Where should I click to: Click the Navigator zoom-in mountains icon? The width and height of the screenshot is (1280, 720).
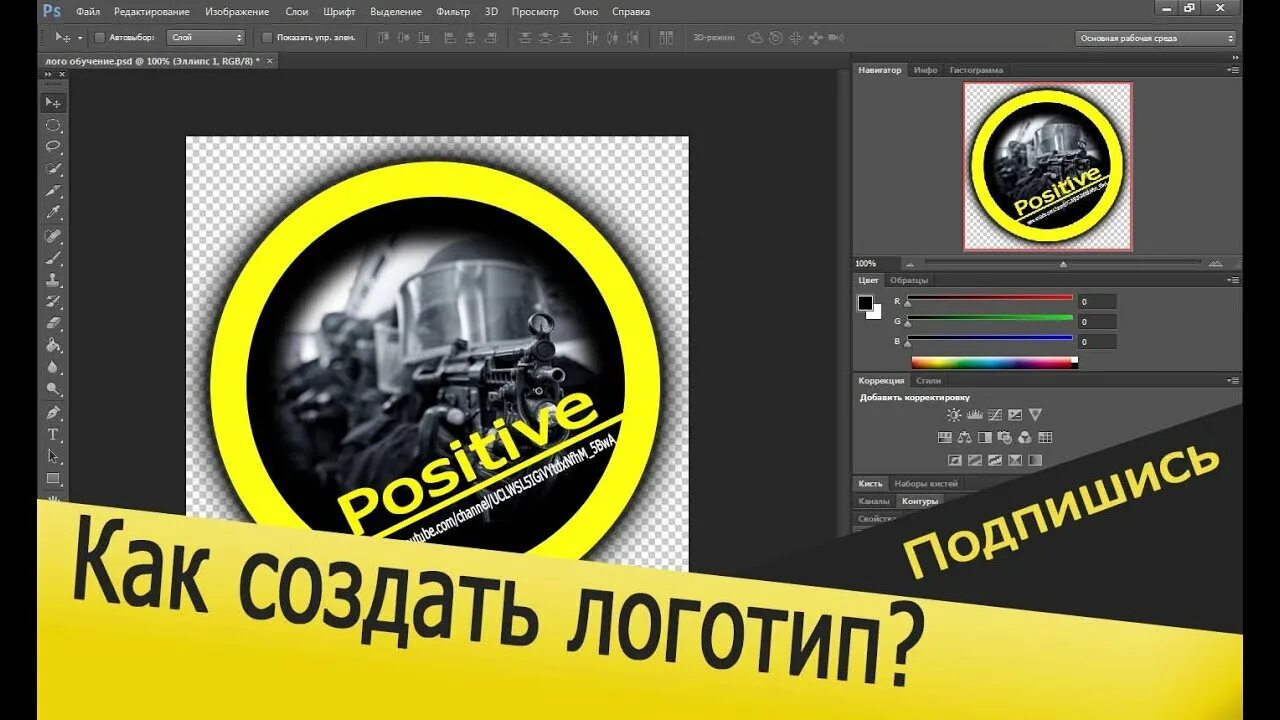1215,263
